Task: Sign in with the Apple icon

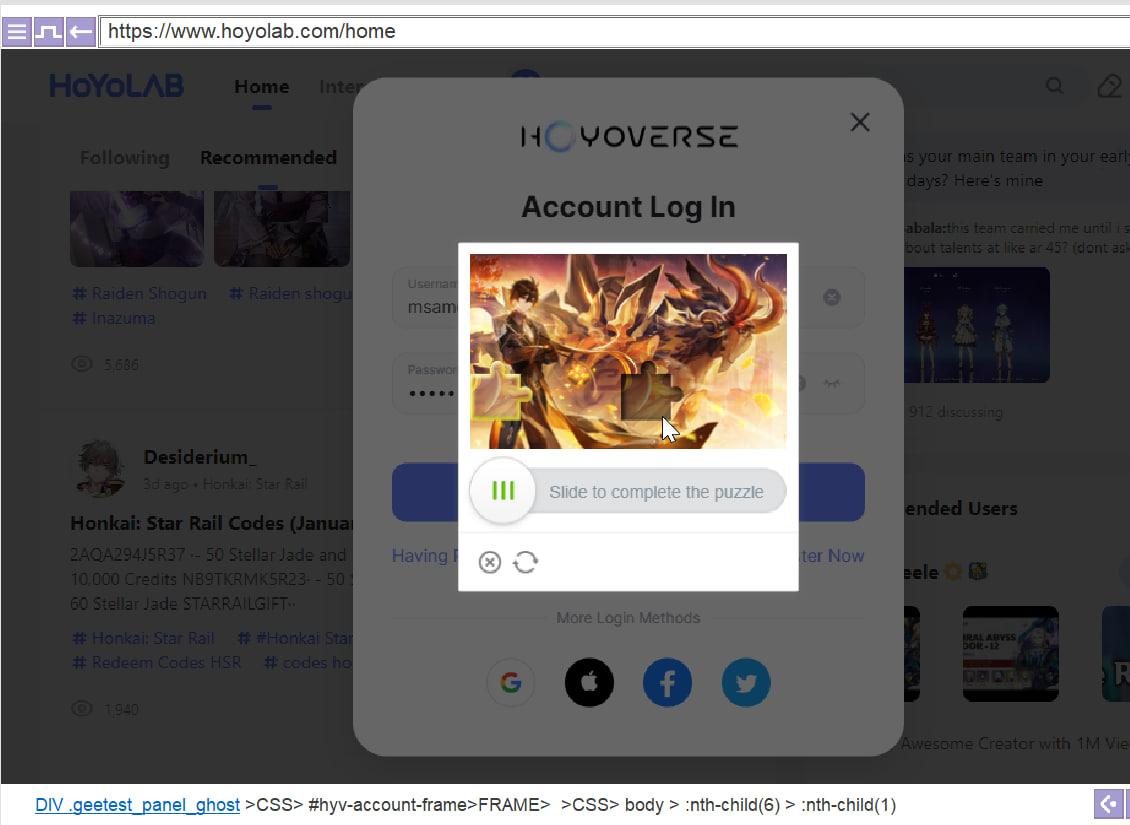Action: pos(589,683)
